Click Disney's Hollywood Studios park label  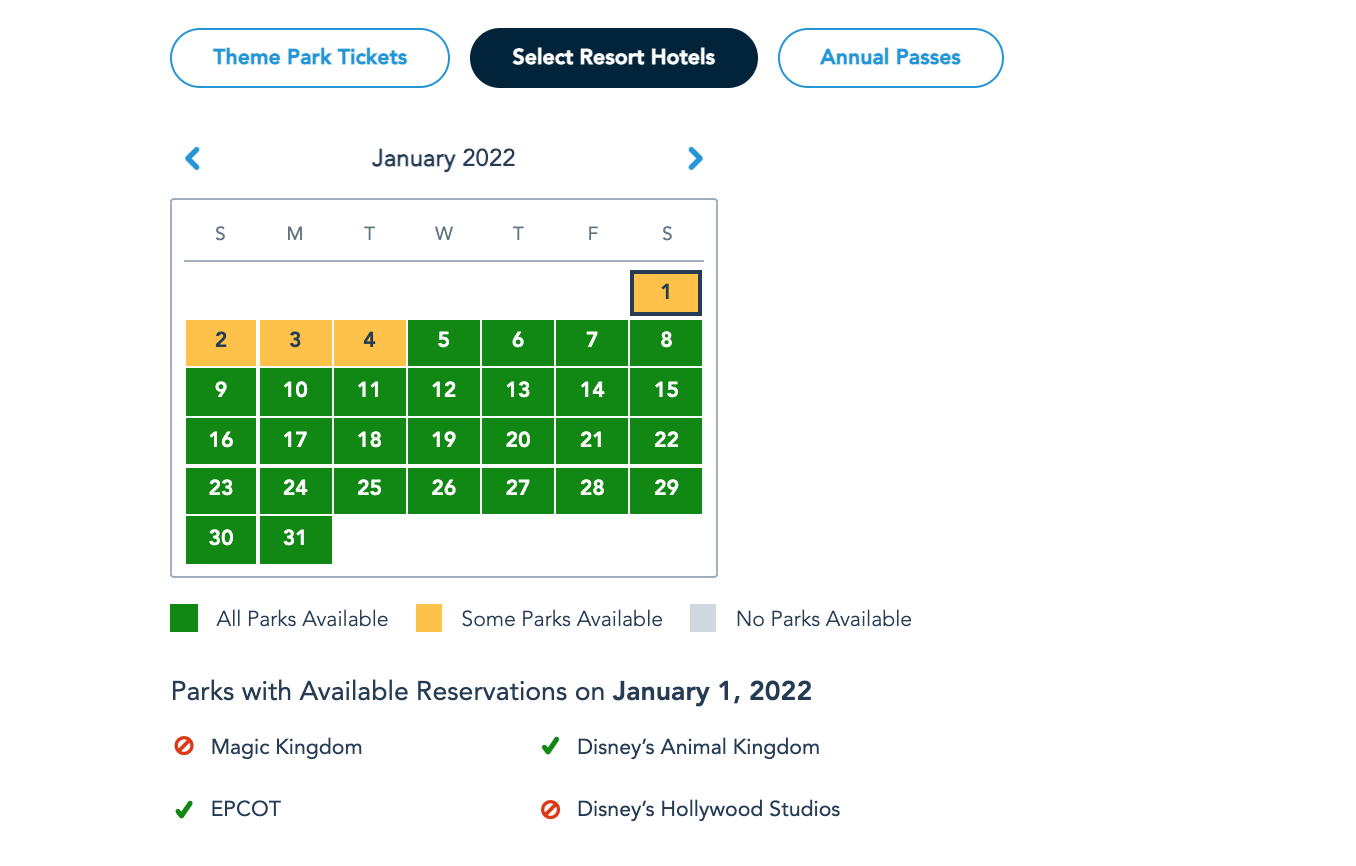708,809
